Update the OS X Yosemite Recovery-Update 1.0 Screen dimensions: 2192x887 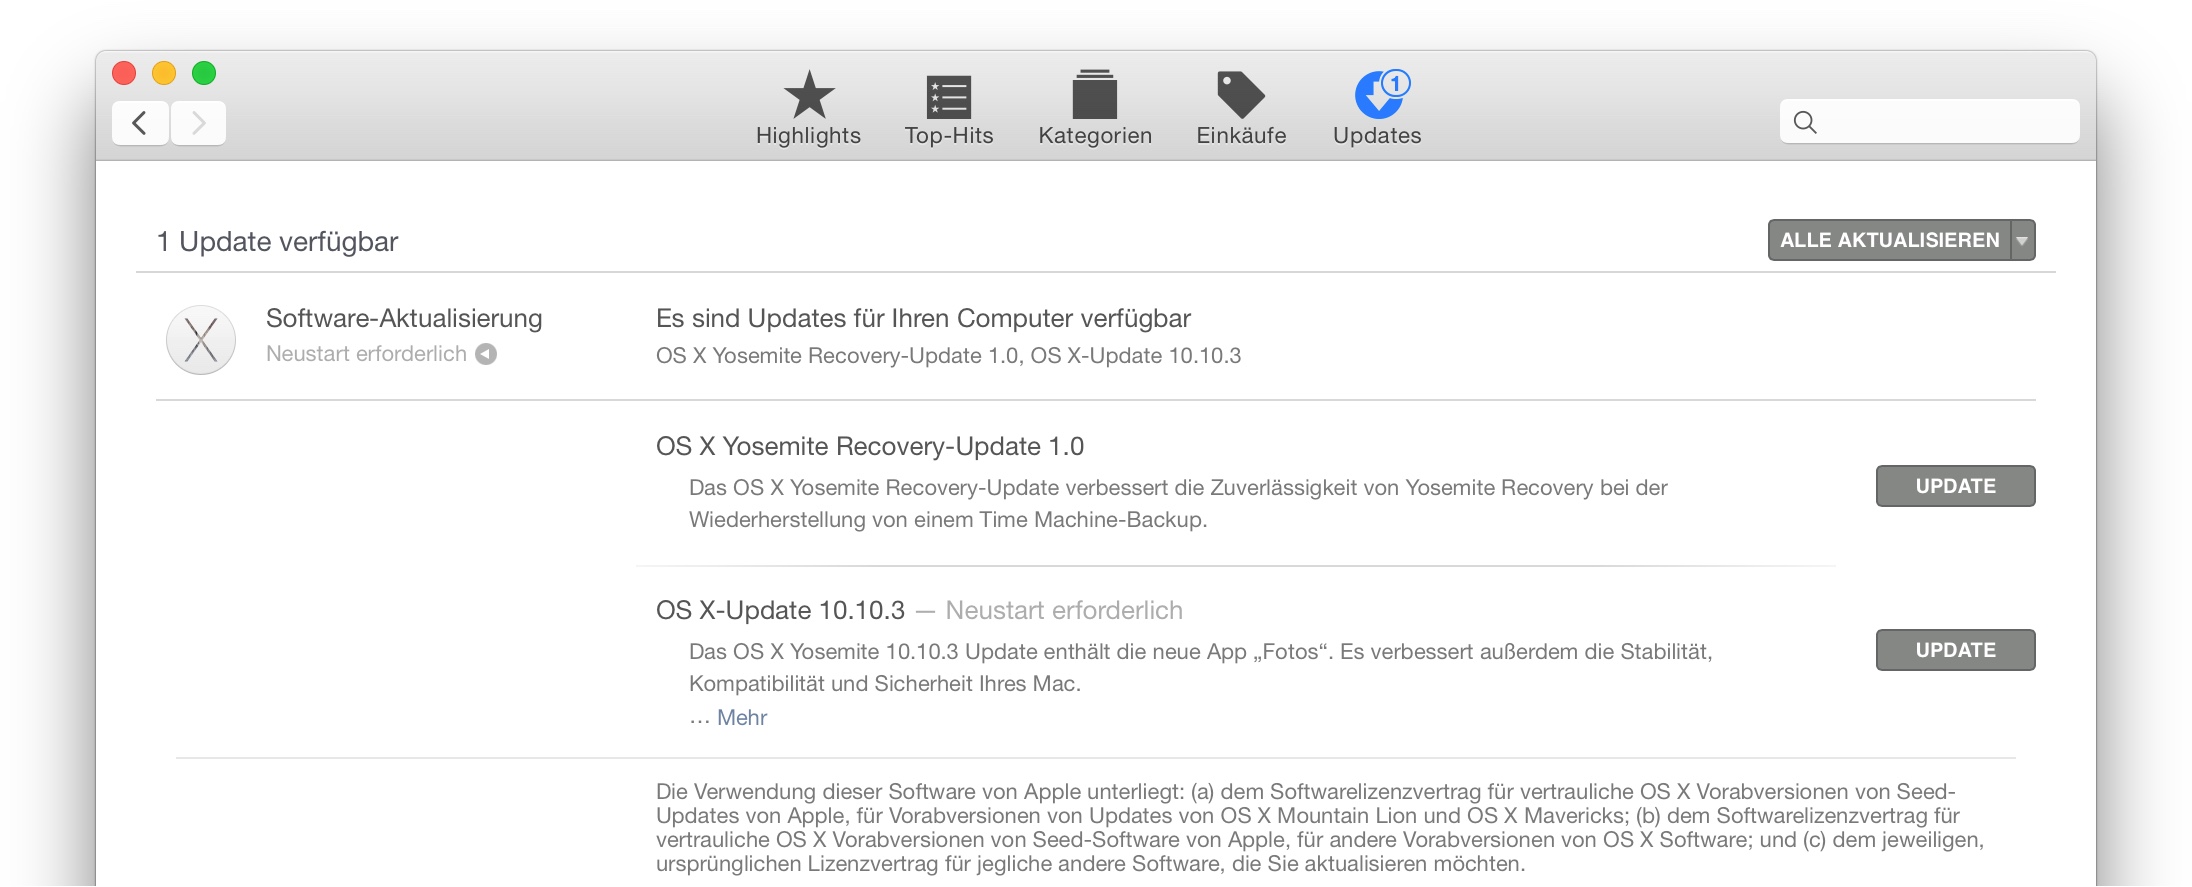pos(1955,486)
